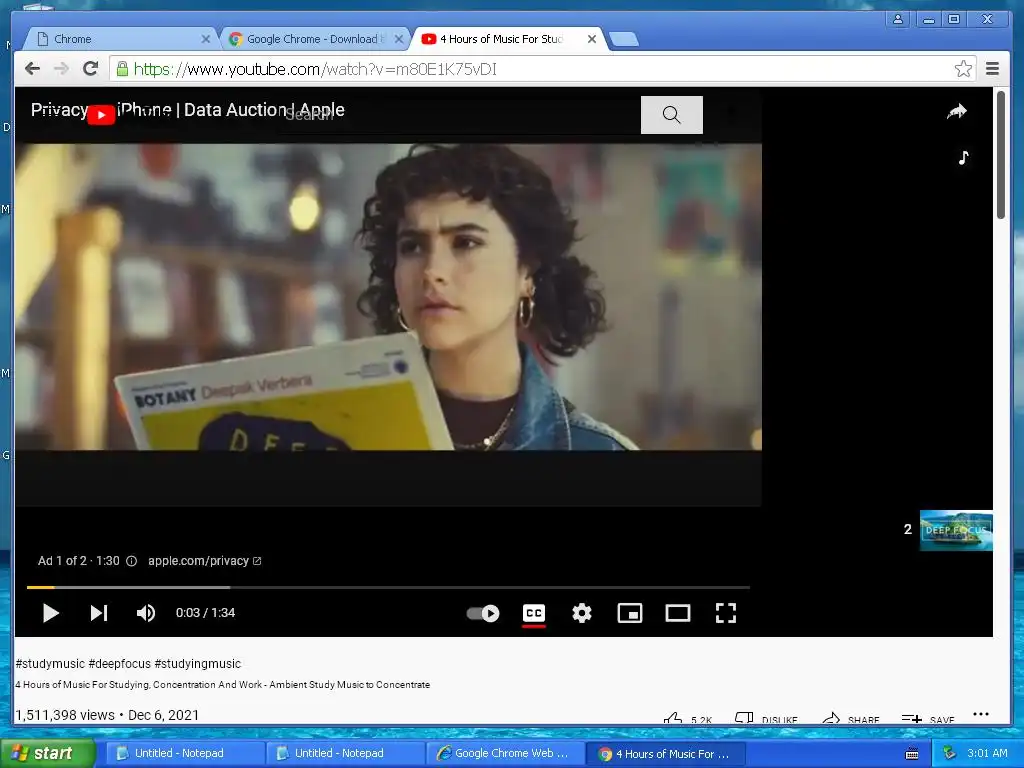Reload the page
This screenshot has height=768, width=1024.
91,69
